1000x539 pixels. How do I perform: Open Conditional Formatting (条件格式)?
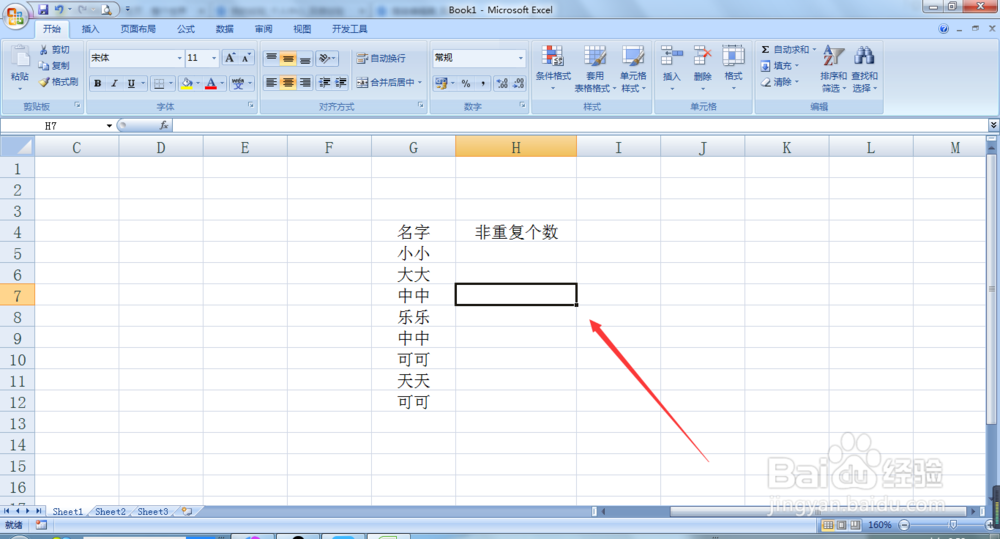(553, 68)
